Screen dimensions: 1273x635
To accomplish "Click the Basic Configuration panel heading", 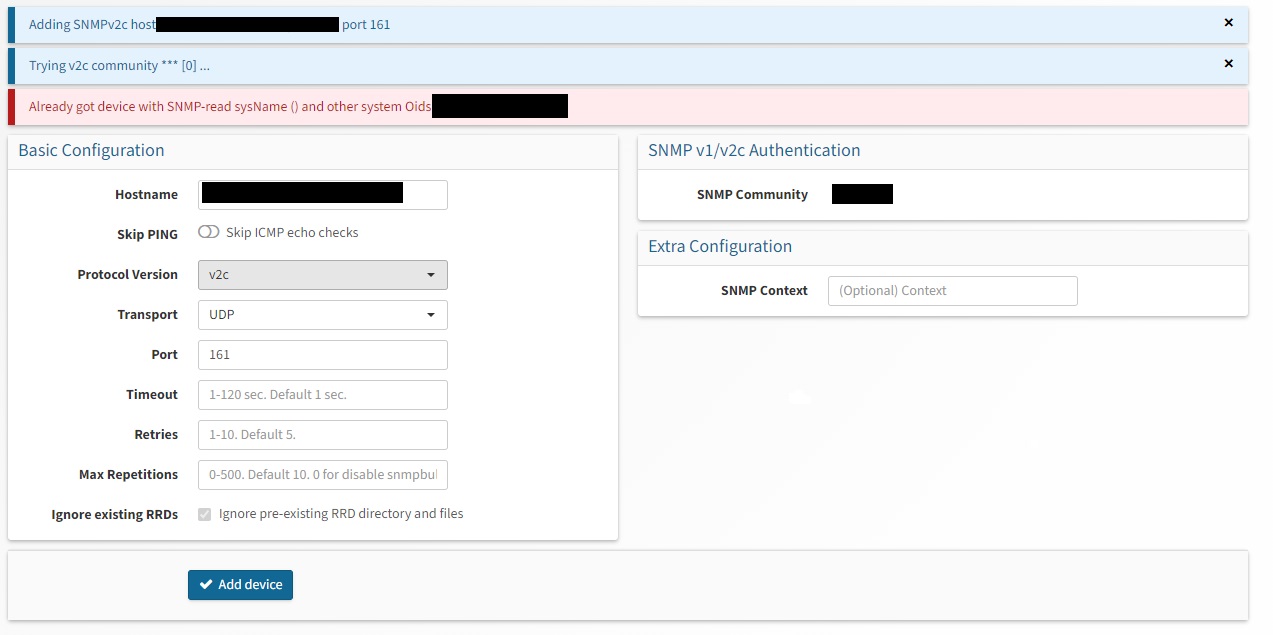I will [x=91, y=151].
